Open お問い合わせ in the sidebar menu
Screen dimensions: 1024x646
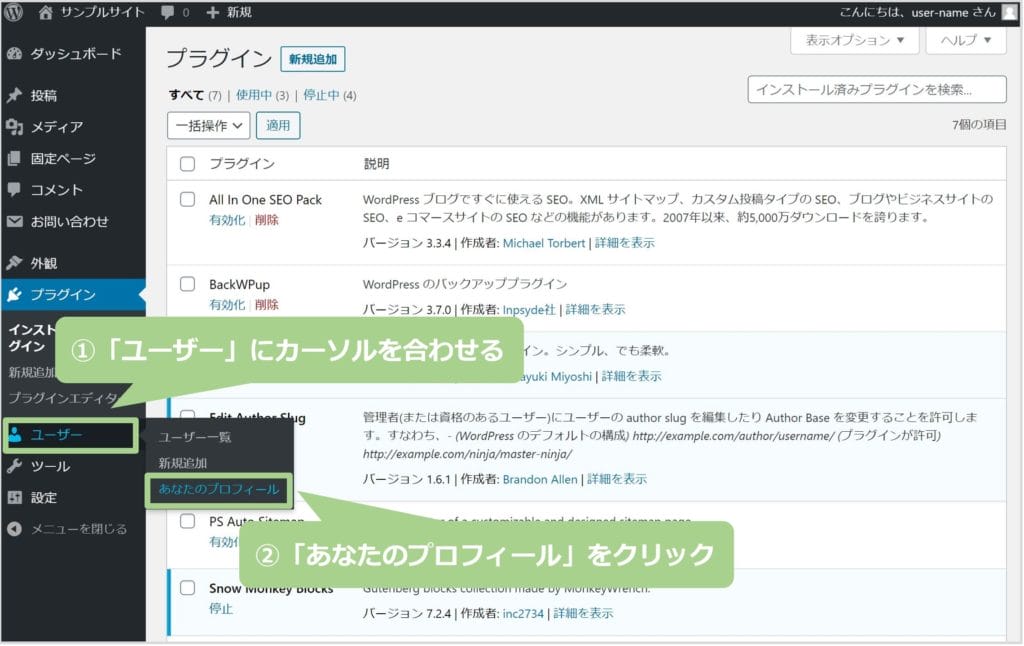[69, 221]
